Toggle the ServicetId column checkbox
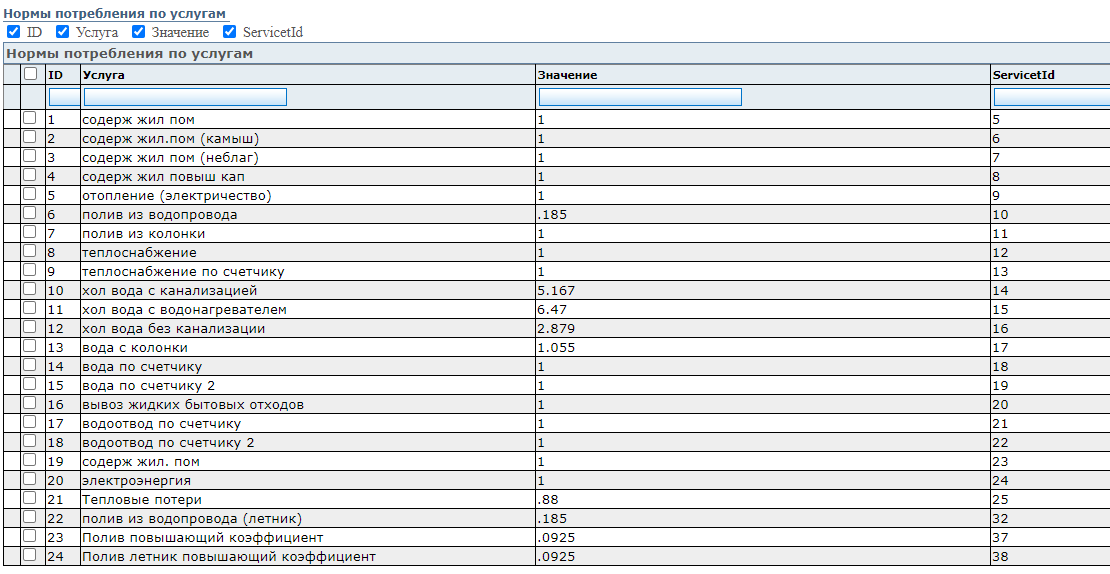 pyautogui.click(x=229, y=31)
